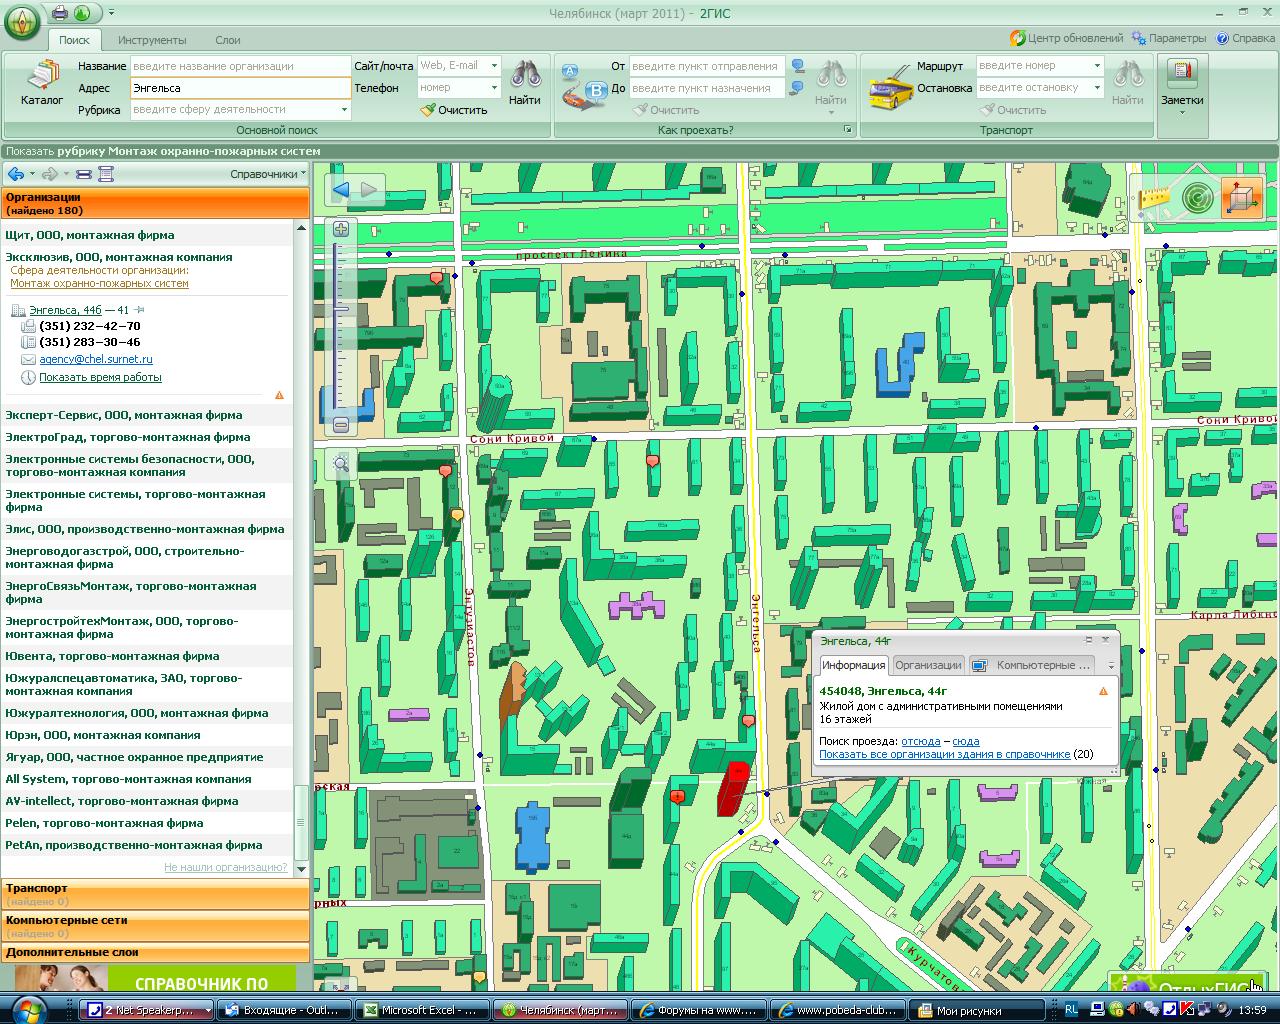Click the От departure point input field
Image resolution: width=1280 pixels, height=1024 pixels.
[x=706, y=66]
